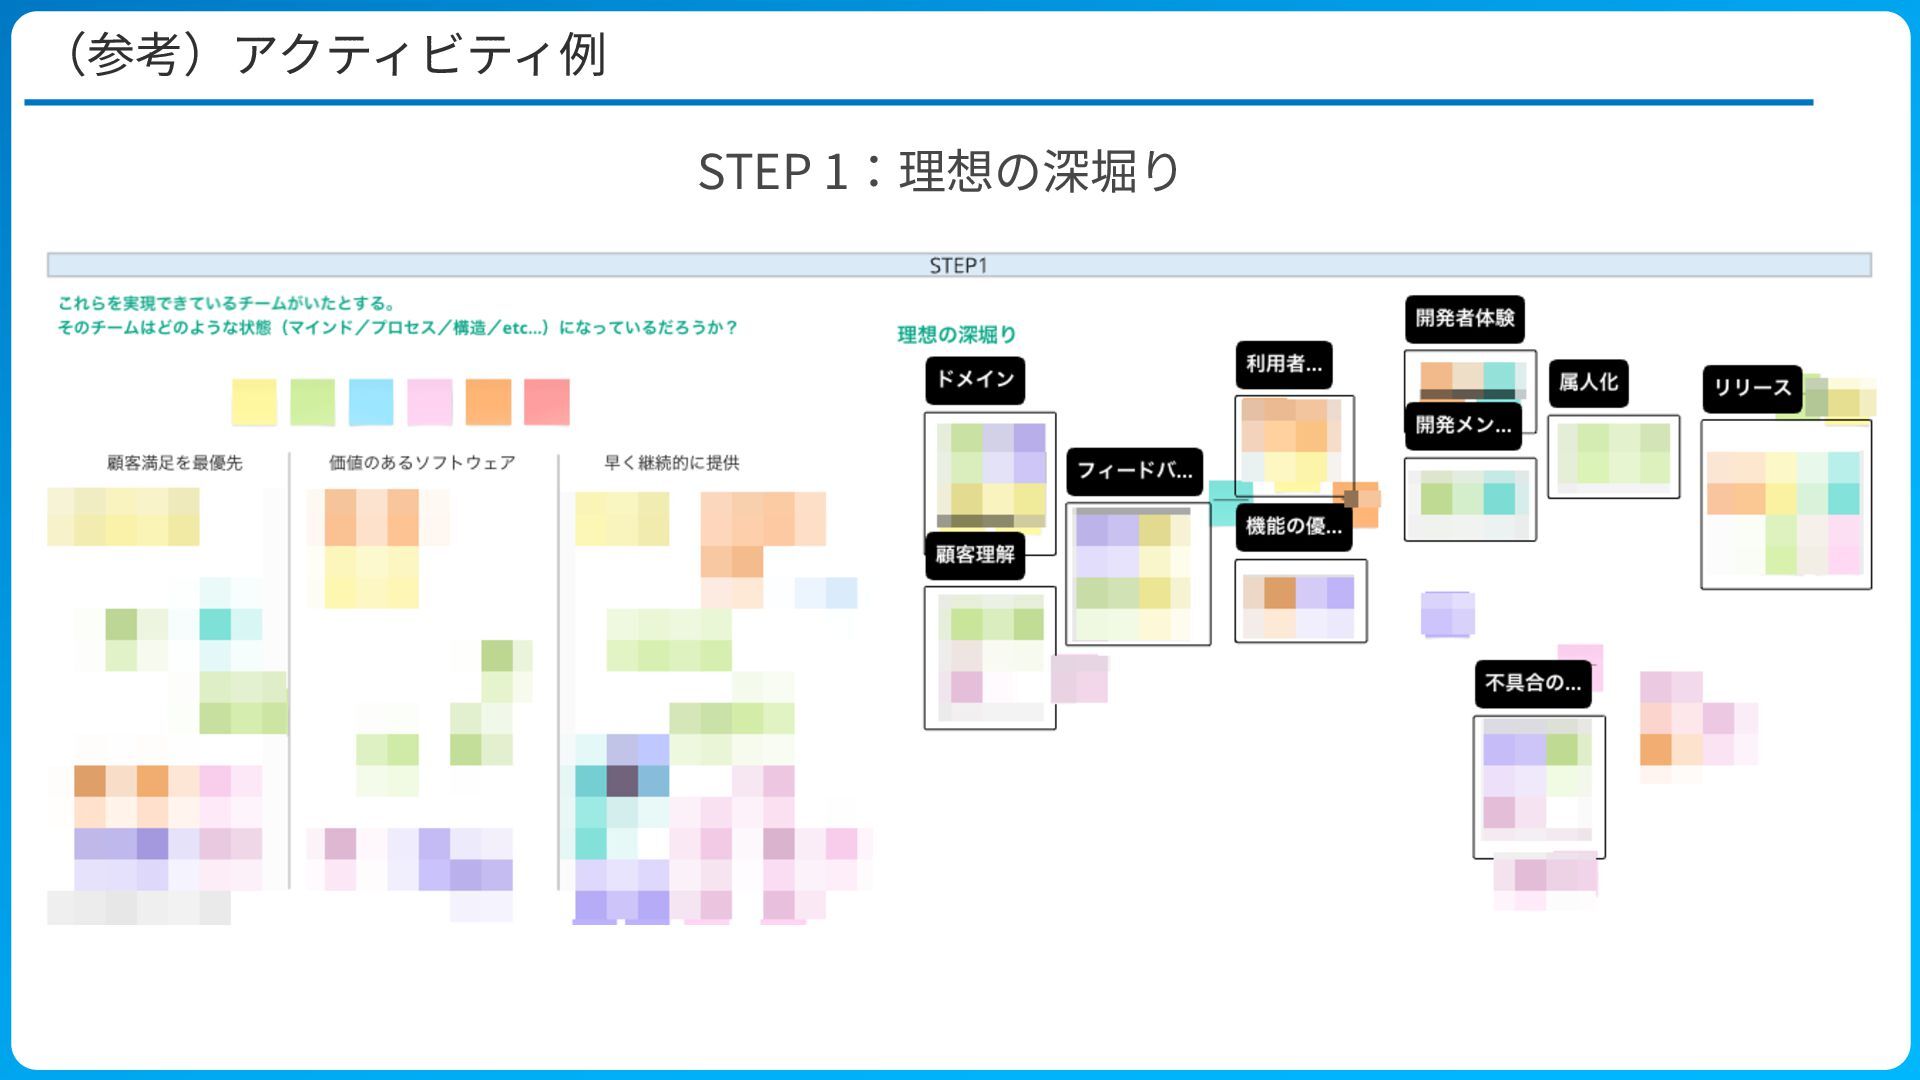The image size is (1920, 1080).
Task: Click the 早く継続的に提供 column heading
Action: (671, 463)
